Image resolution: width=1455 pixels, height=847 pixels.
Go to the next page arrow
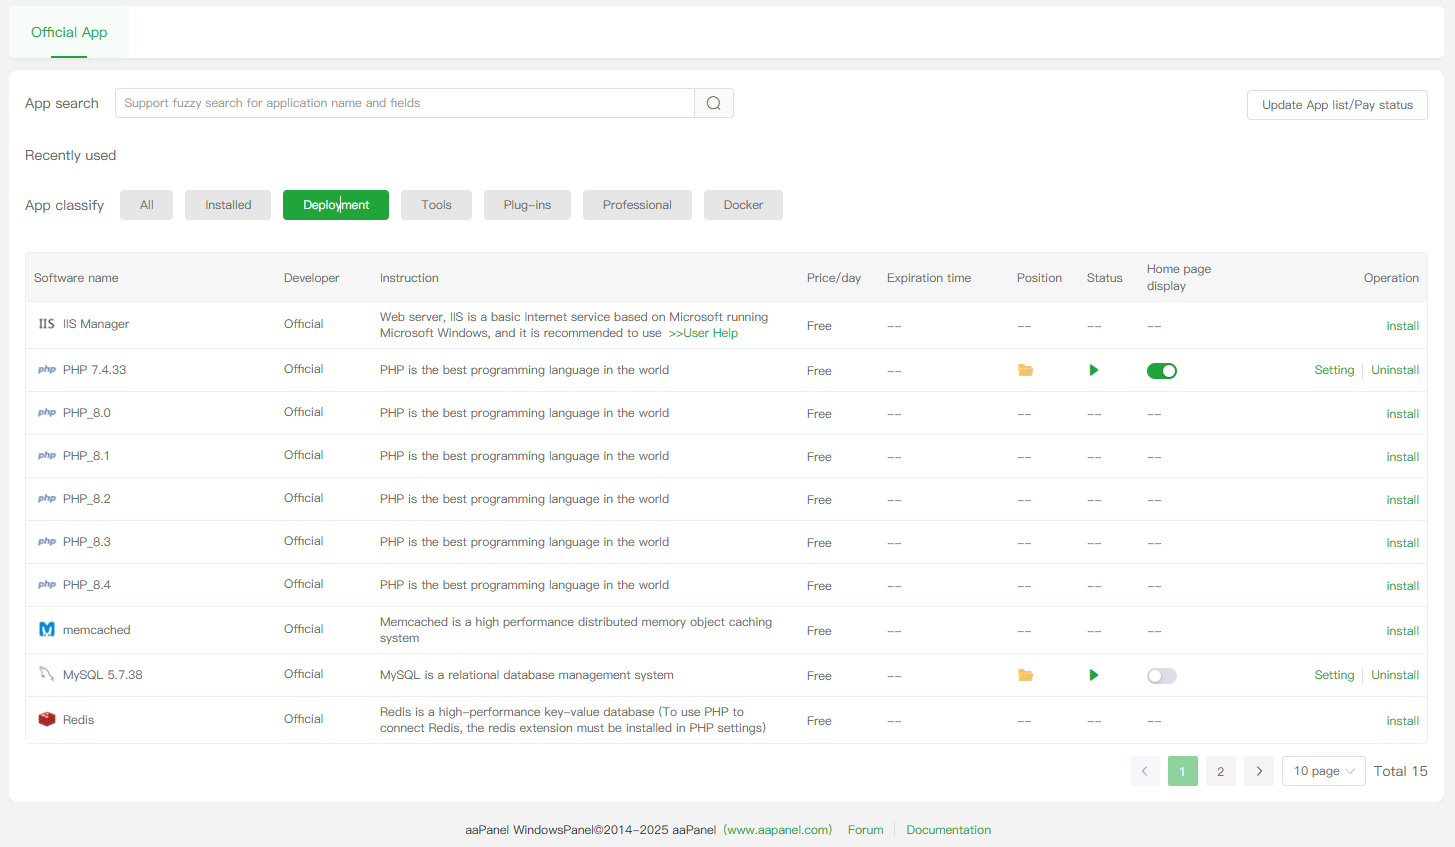[x=1259, y=771]
